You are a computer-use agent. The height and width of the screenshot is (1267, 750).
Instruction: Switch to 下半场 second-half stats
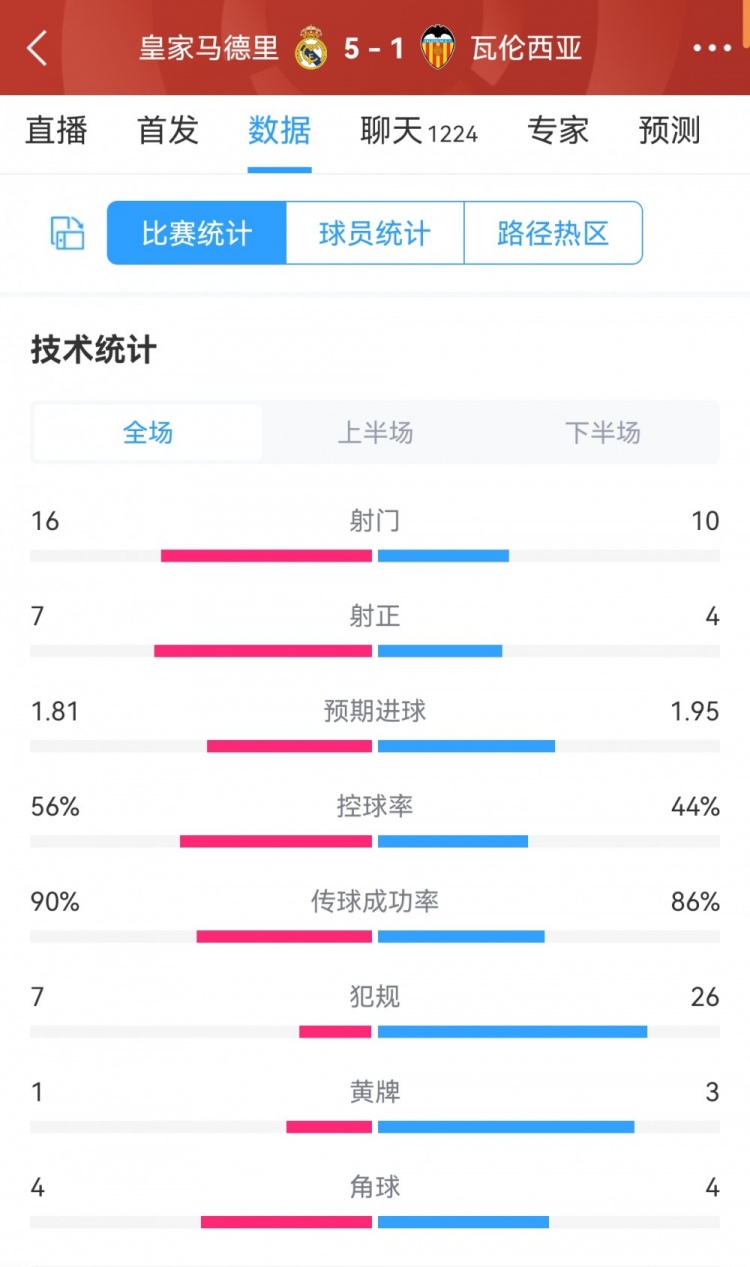click(603, 433)
